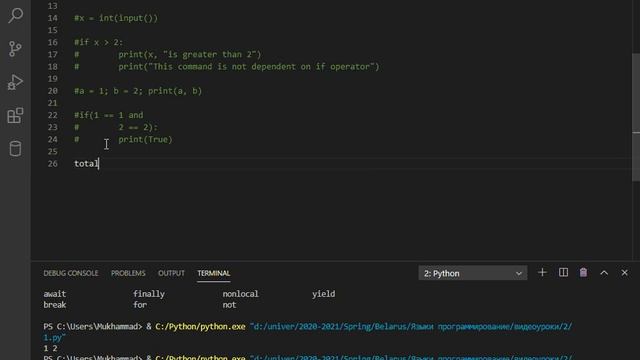640x360 pixels.
Task: Split the terminal panel
Action: (563, 273)
